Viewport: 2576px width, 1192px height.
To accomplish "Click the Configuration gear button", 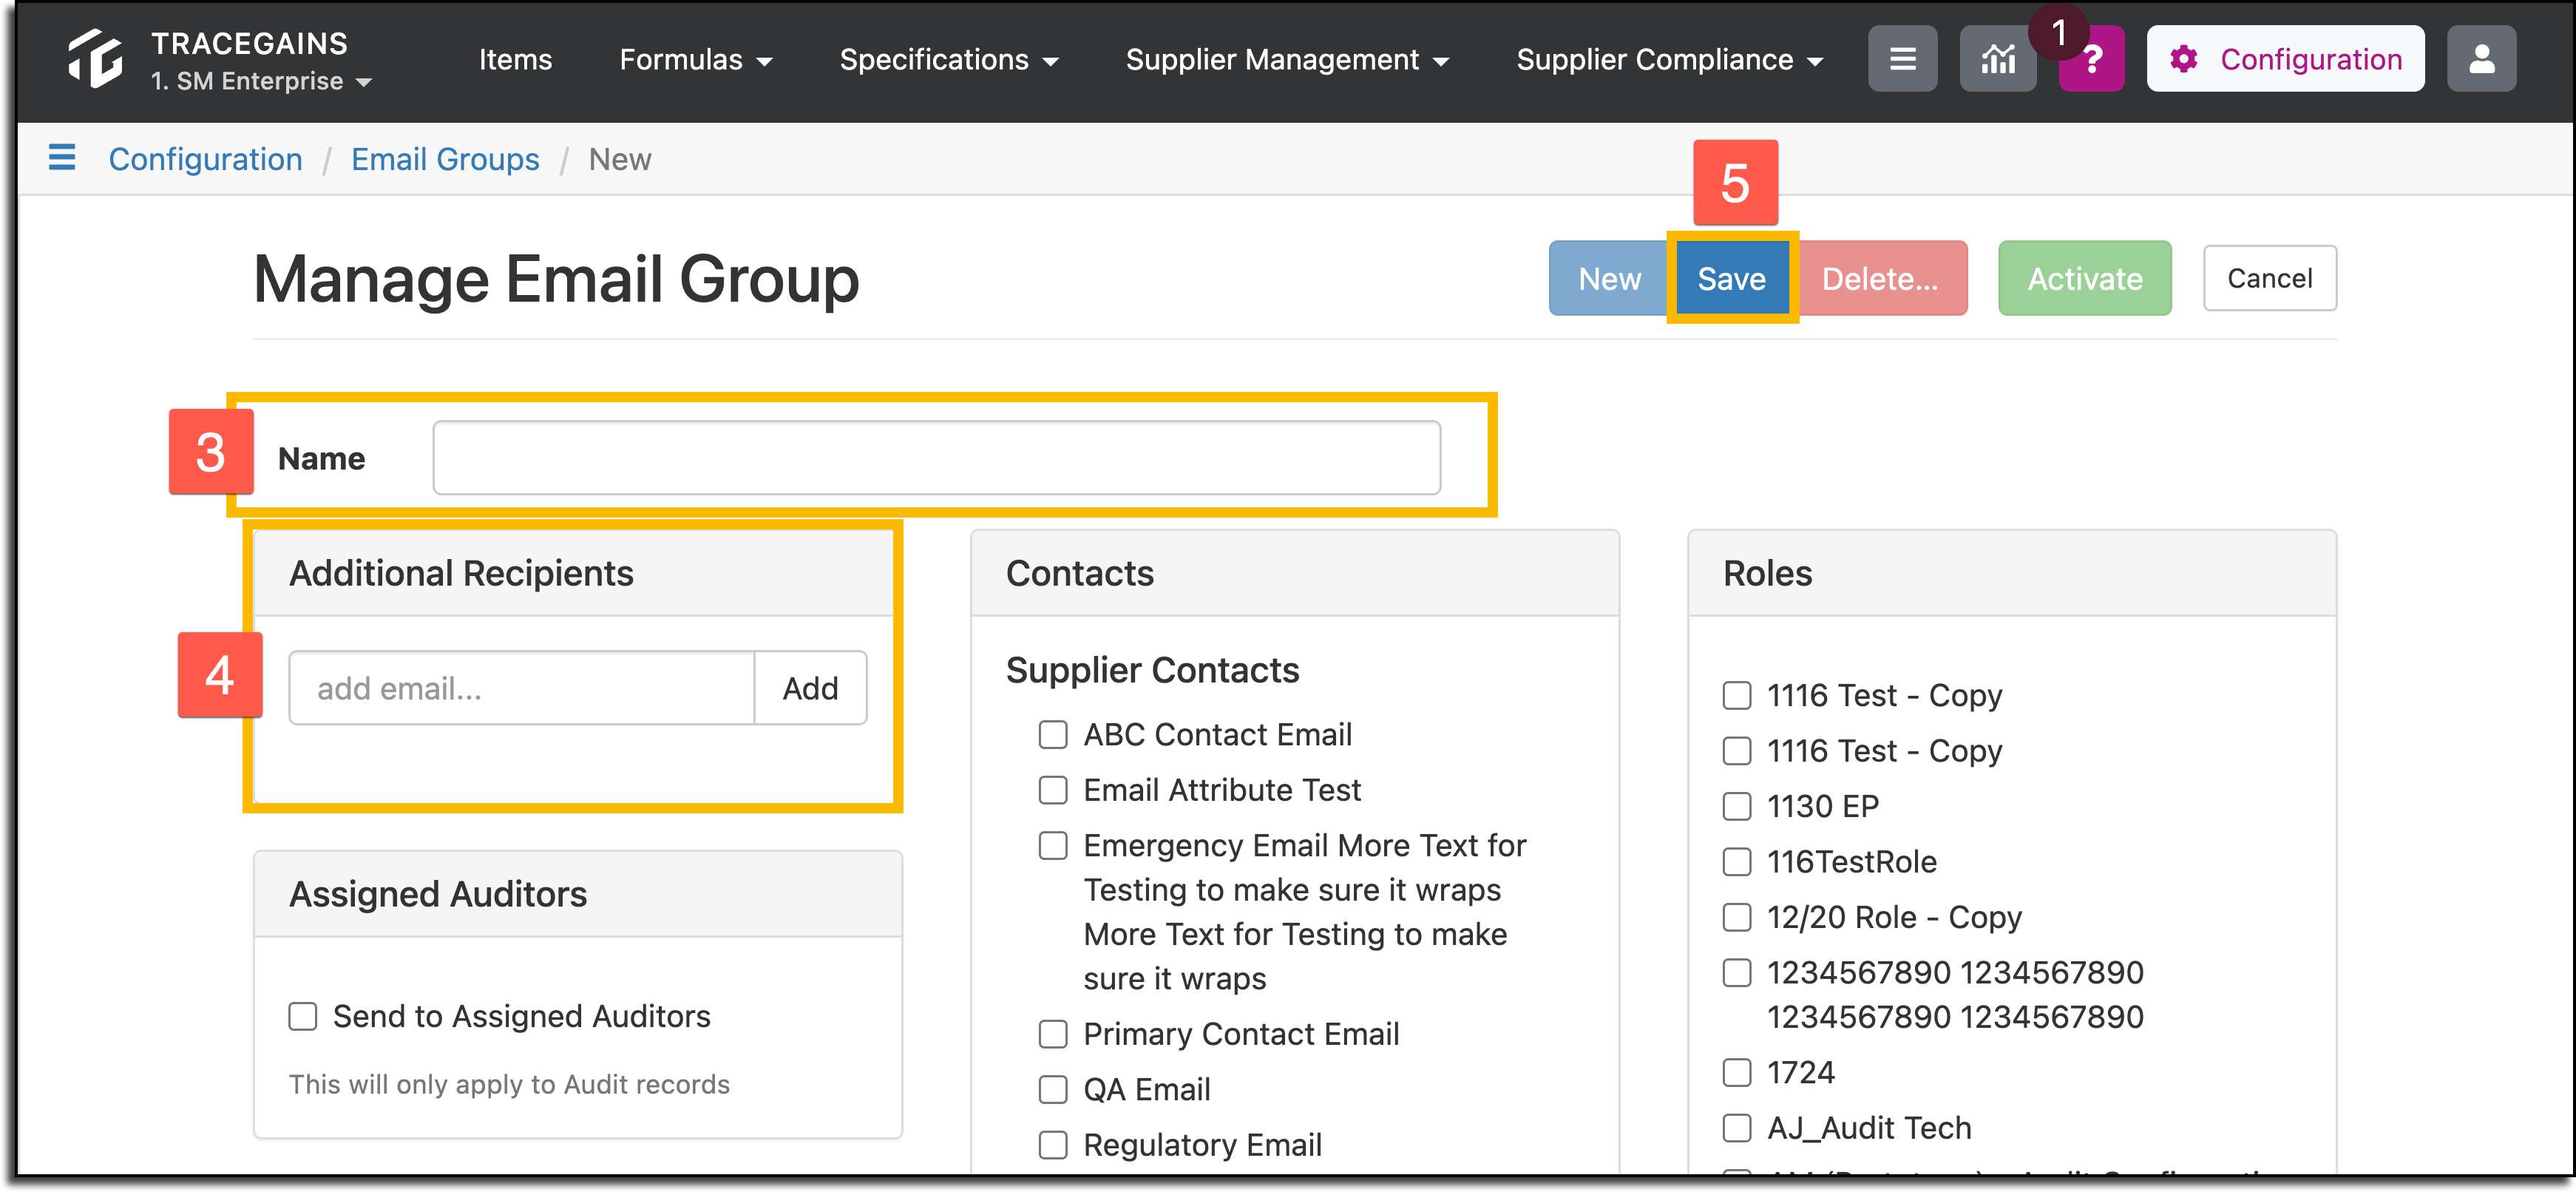I will click(2285, 59).
